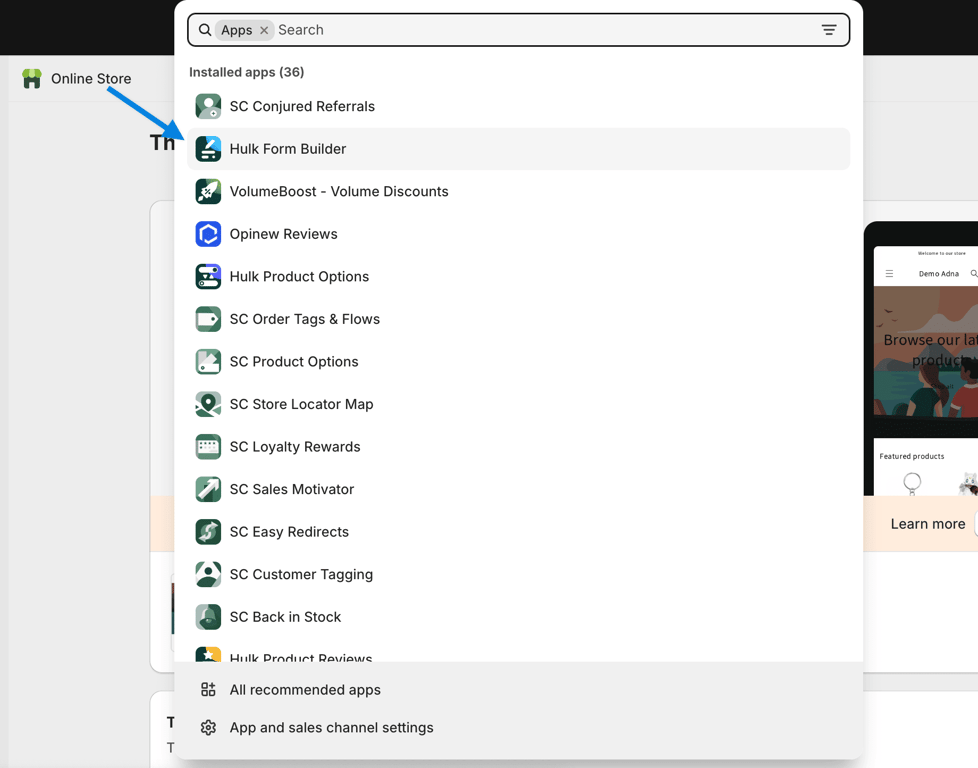This screenshot has height=768, width=978.
Task: Open SC Order Tags & Flows
Action: click(518, 319)
